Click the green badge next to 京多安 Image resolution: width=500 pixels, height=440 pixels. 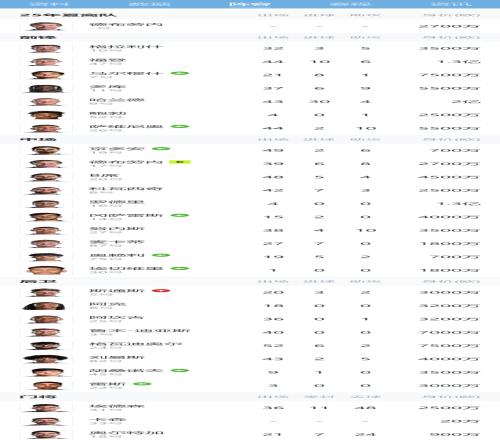tap(161, 149)
